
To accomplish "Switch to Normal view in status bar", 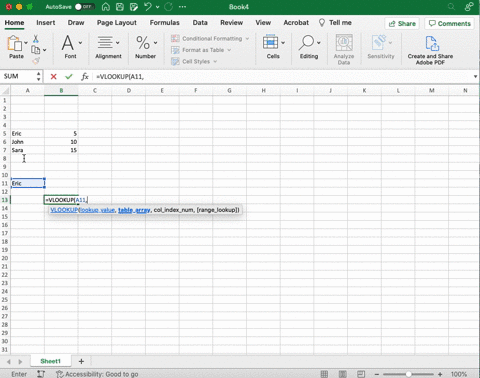I will [324, 374].
